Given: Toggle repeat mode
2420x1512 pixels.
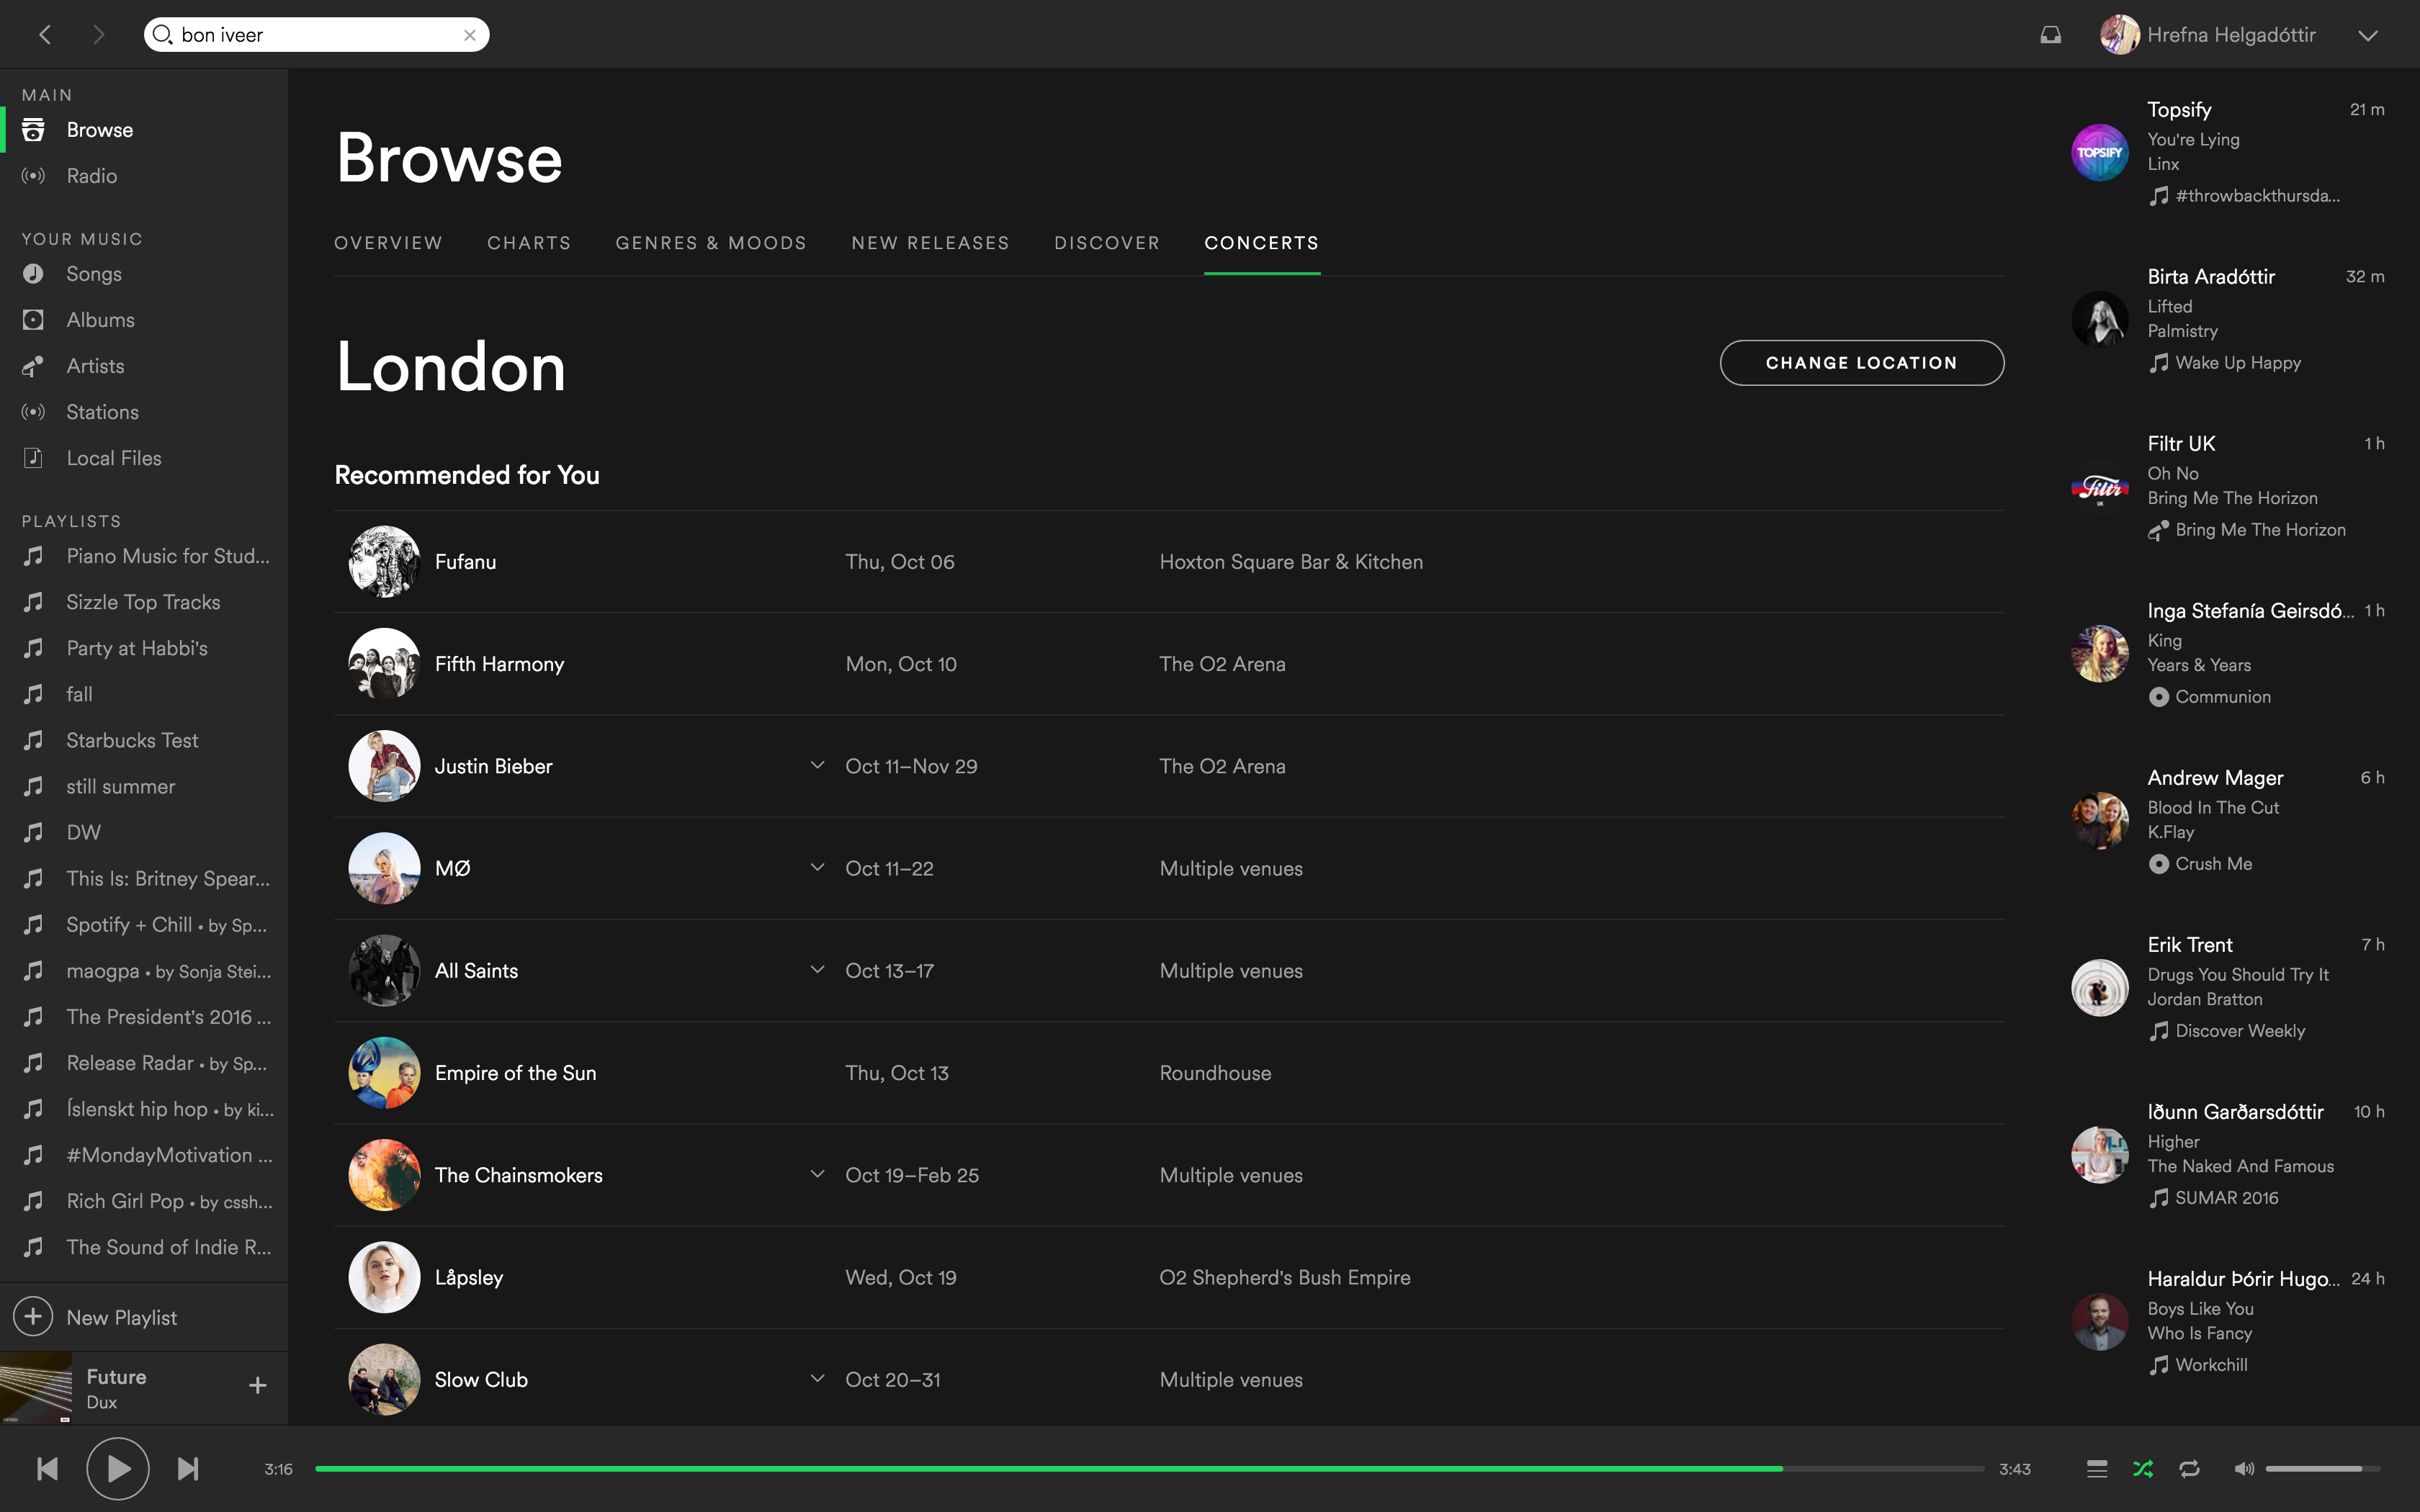Looking at the screenshot, I should [2189, 1468].
